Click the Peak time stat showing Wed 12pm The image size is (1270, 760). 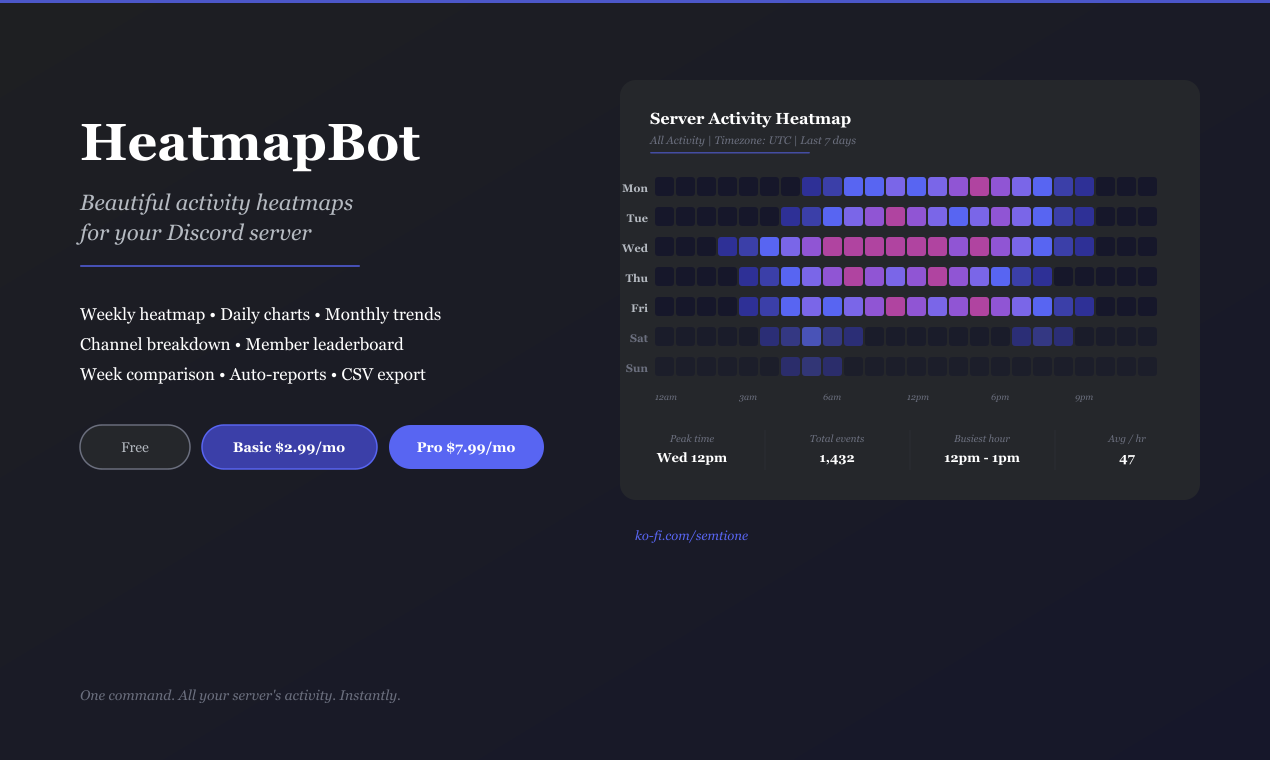pos(692,457)
